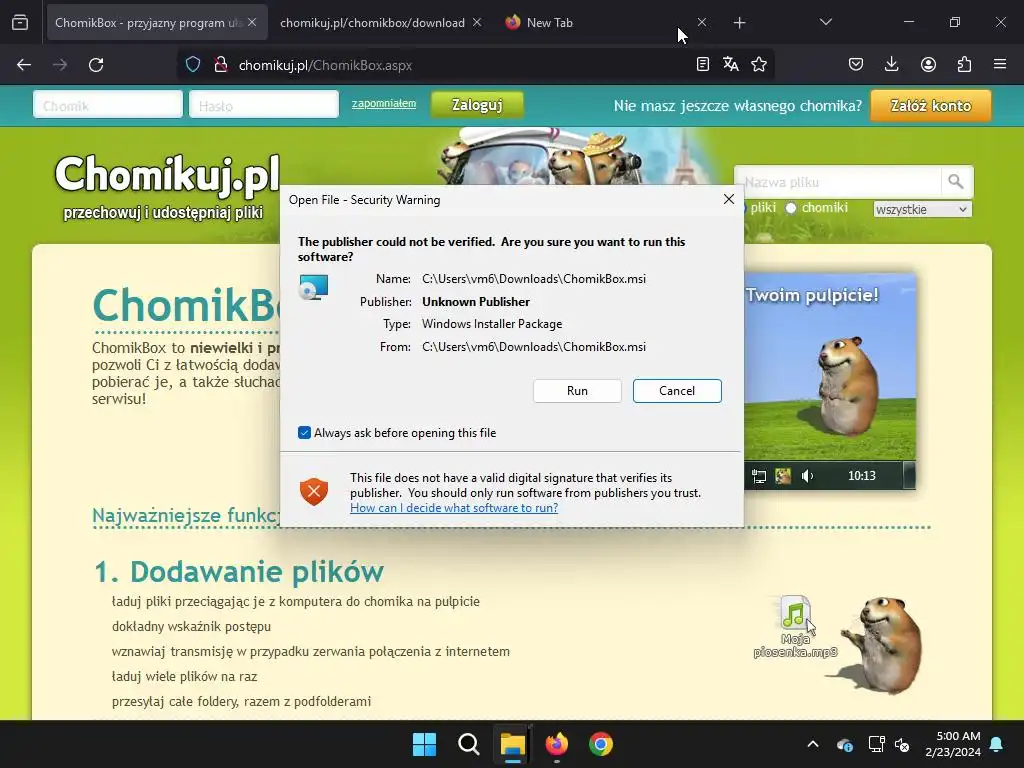This screenshot has height=768, width=1024.
Task: Open Firefox tracking protection shield
Action: tap(193, 65)
